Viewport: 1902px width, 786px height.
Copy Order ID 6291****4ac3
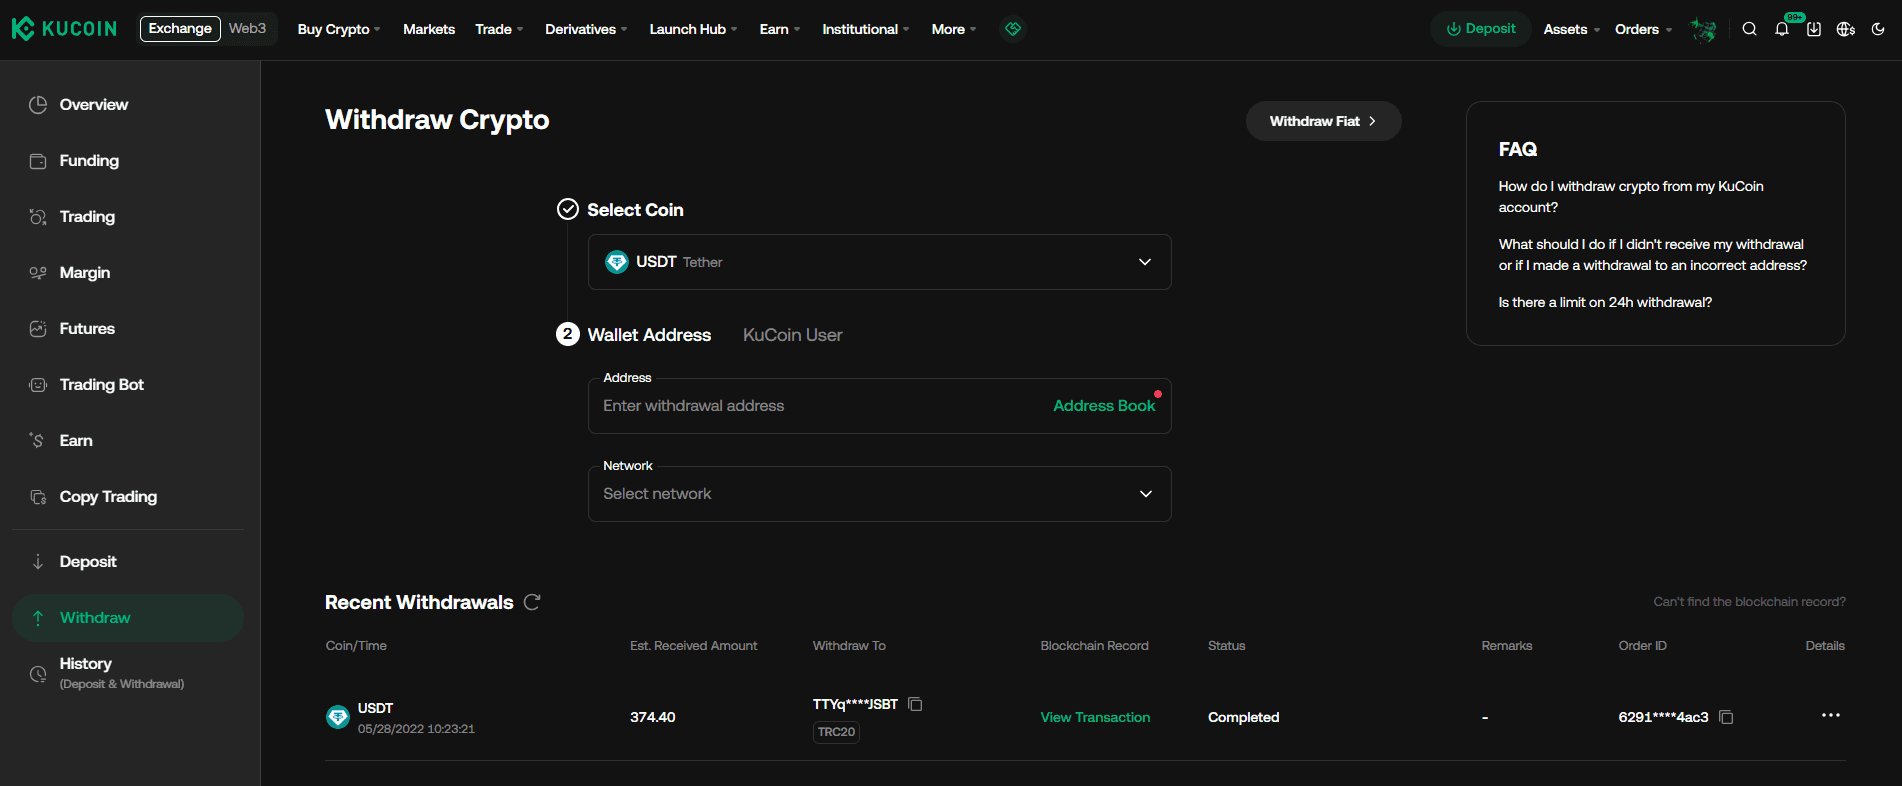pyautogui.click(x=1726, y=717)
